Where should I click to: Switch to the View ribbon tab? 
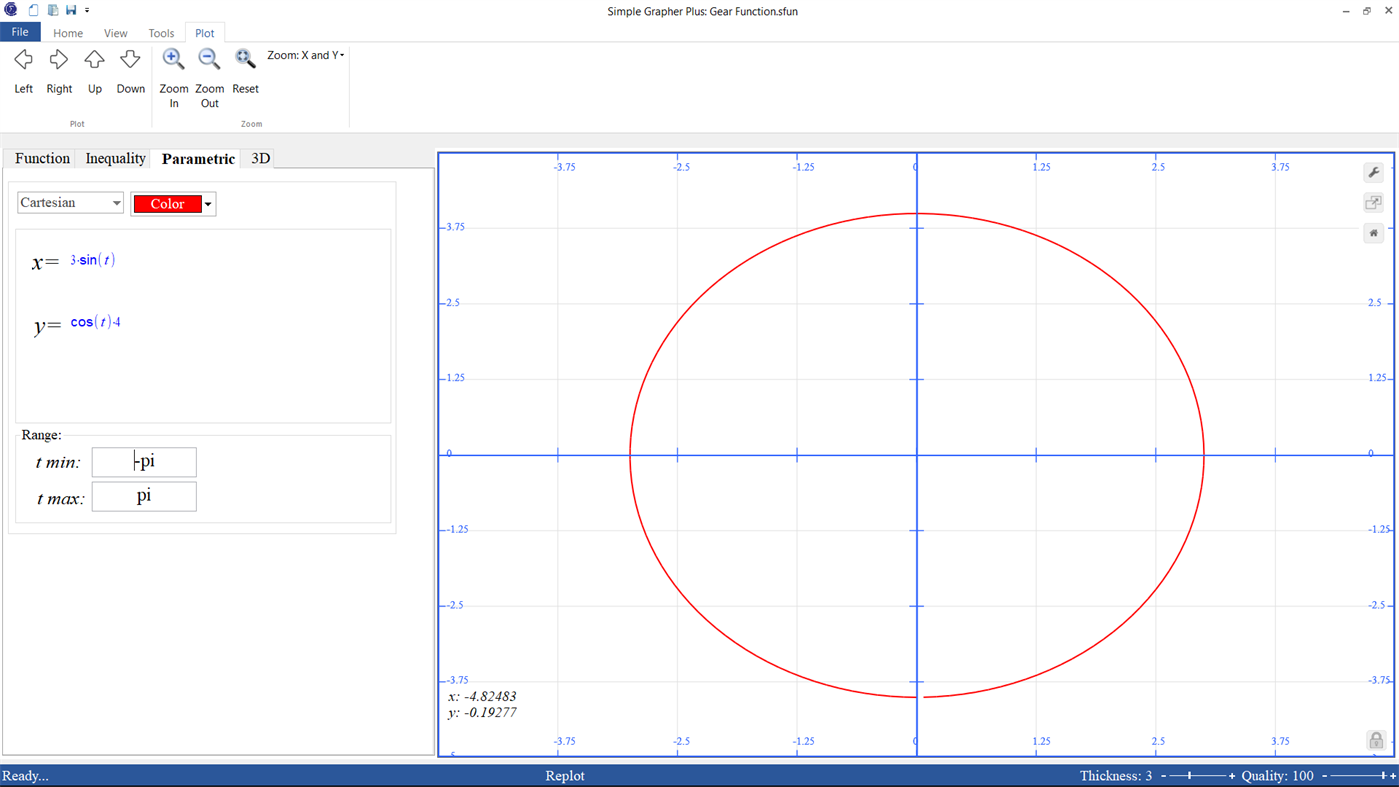pyautogui.click(x=115, y=33)
